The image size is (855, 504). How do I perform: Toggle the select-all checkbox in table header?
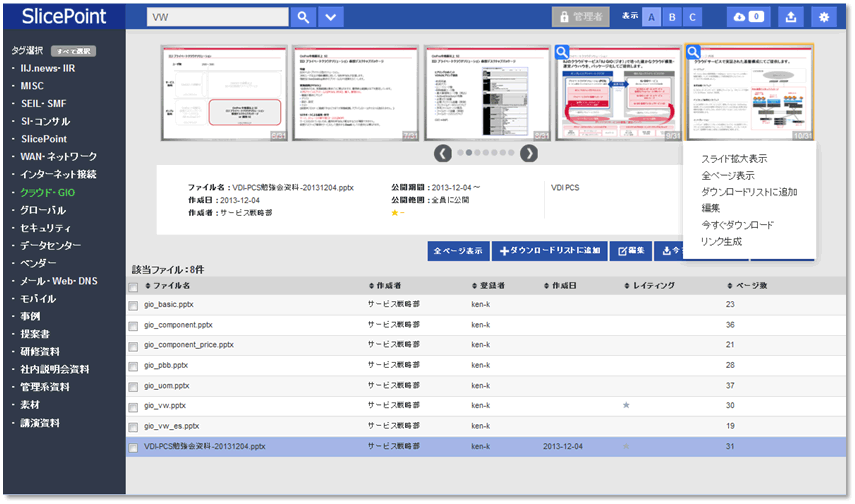134,287
